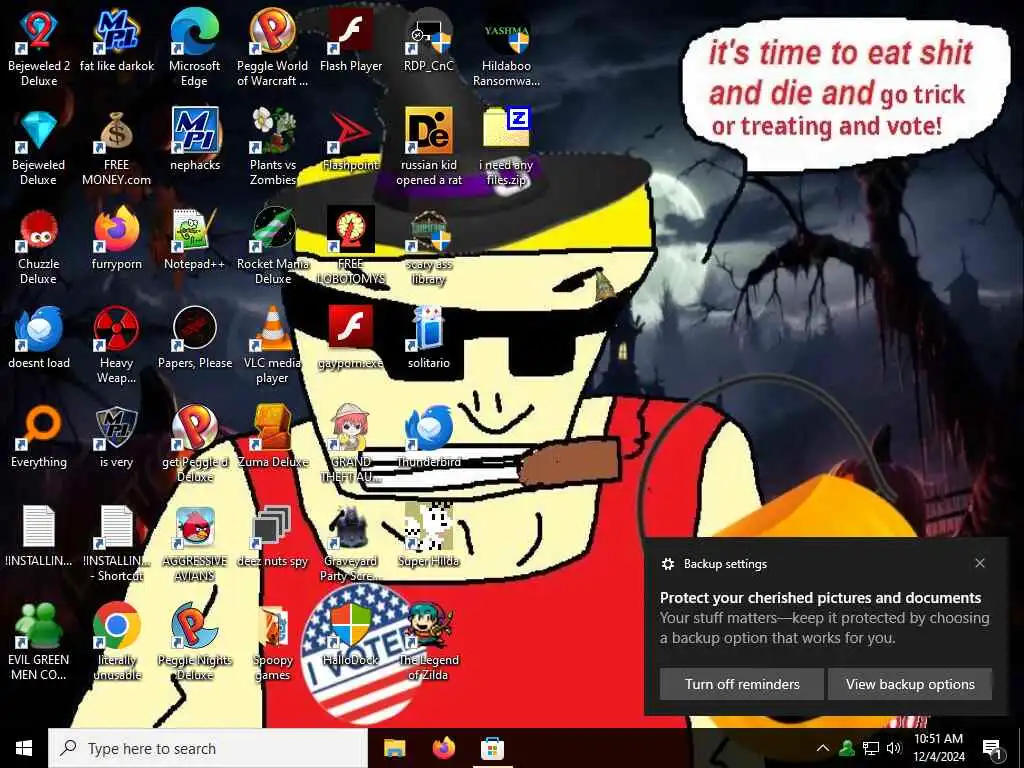Click the Turn off reminders button
Viewport: 1024px width, 768px height.
pyautogui.click(x=742, y=684)
